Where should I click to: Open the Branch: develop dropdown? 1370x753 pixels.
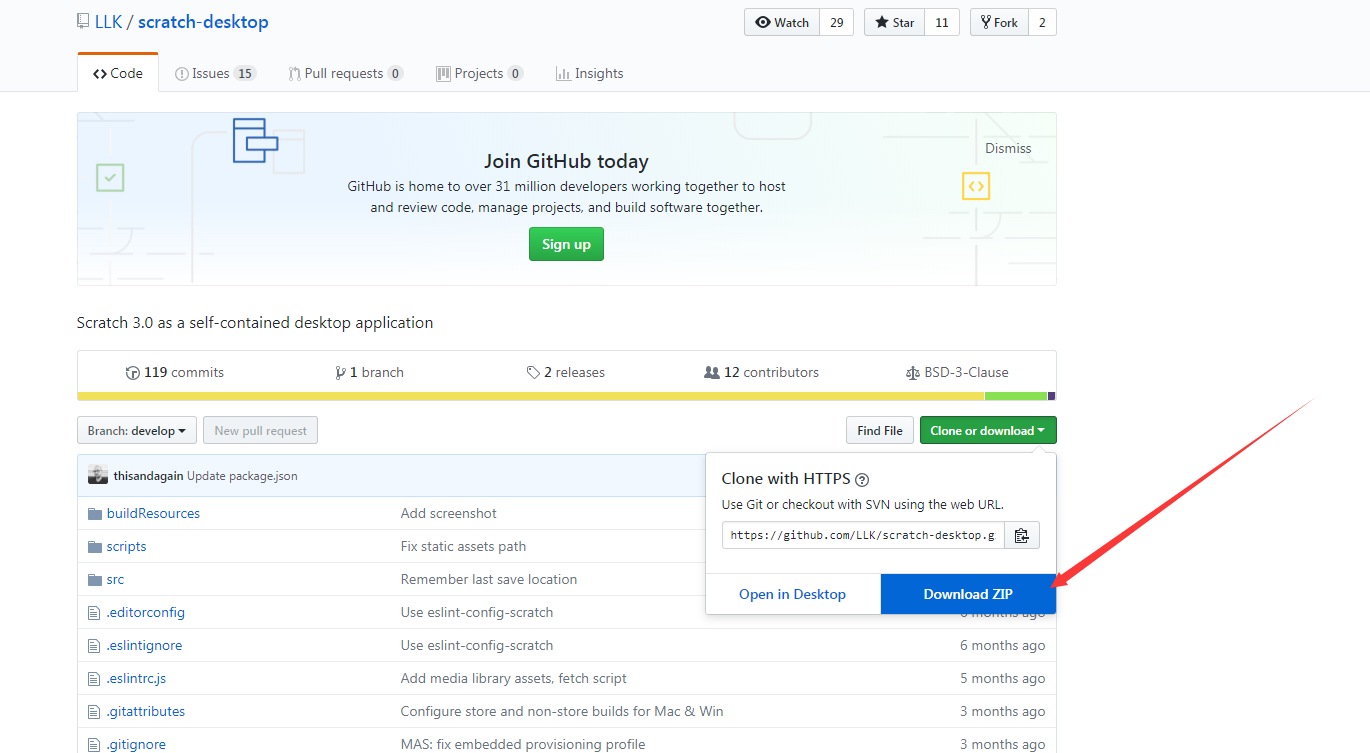[x=137, y=431]
